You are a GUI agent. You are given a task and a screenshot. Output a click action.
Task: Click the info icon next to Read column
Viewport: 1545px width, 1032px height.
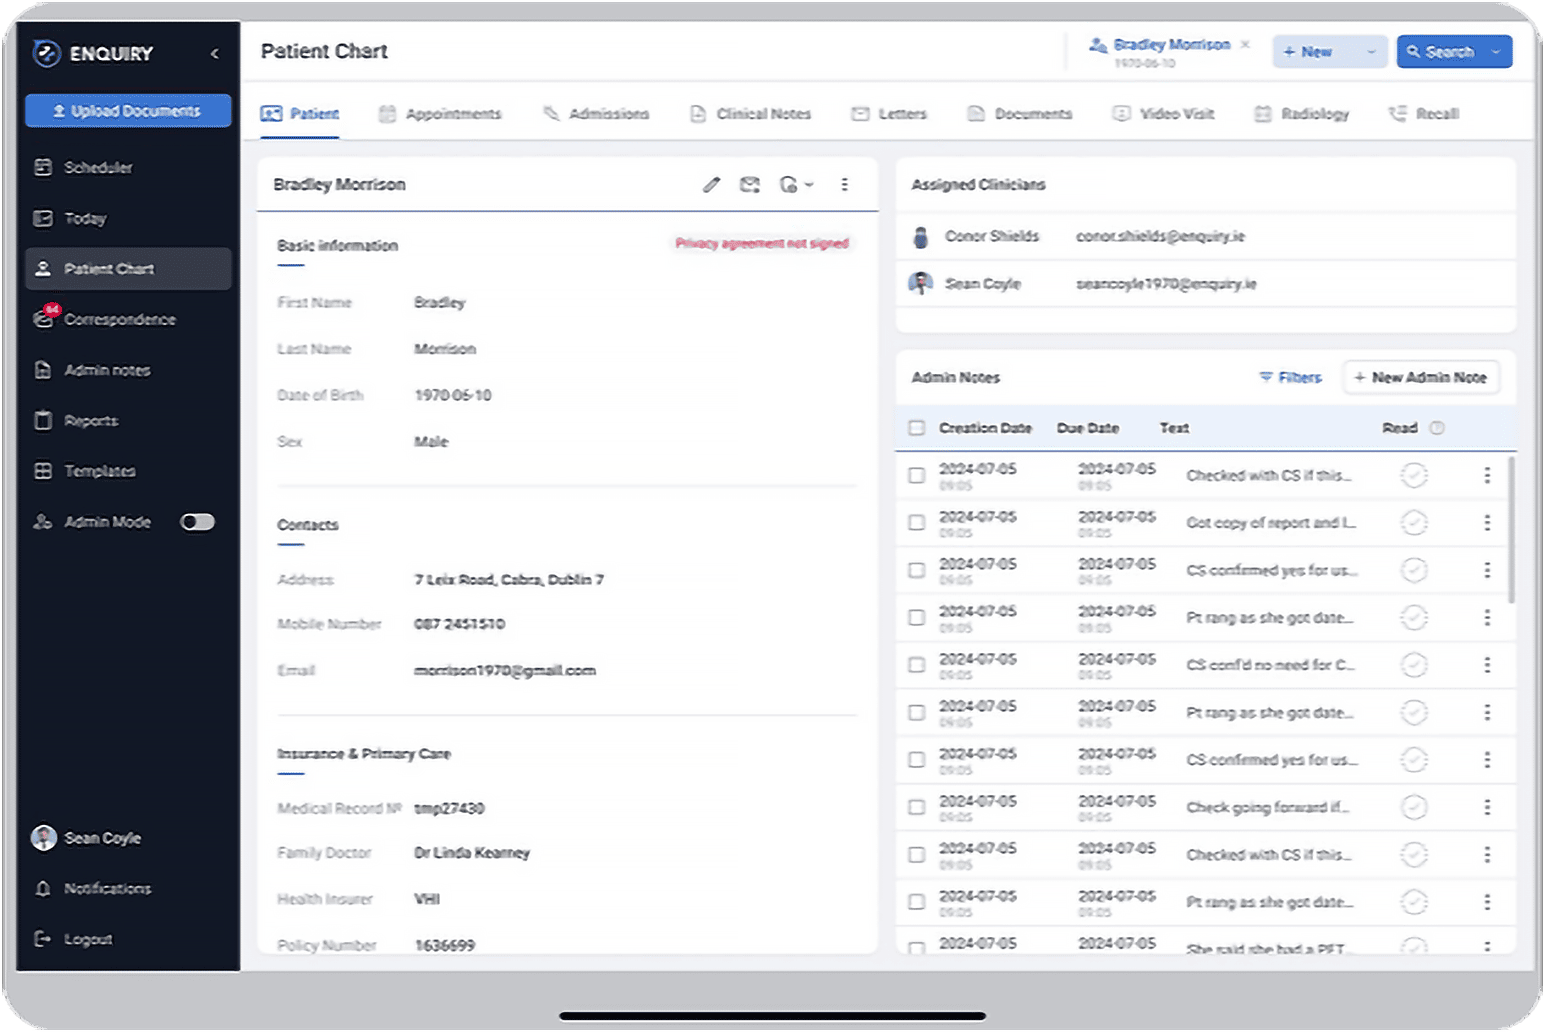[x=1437, y=428]
